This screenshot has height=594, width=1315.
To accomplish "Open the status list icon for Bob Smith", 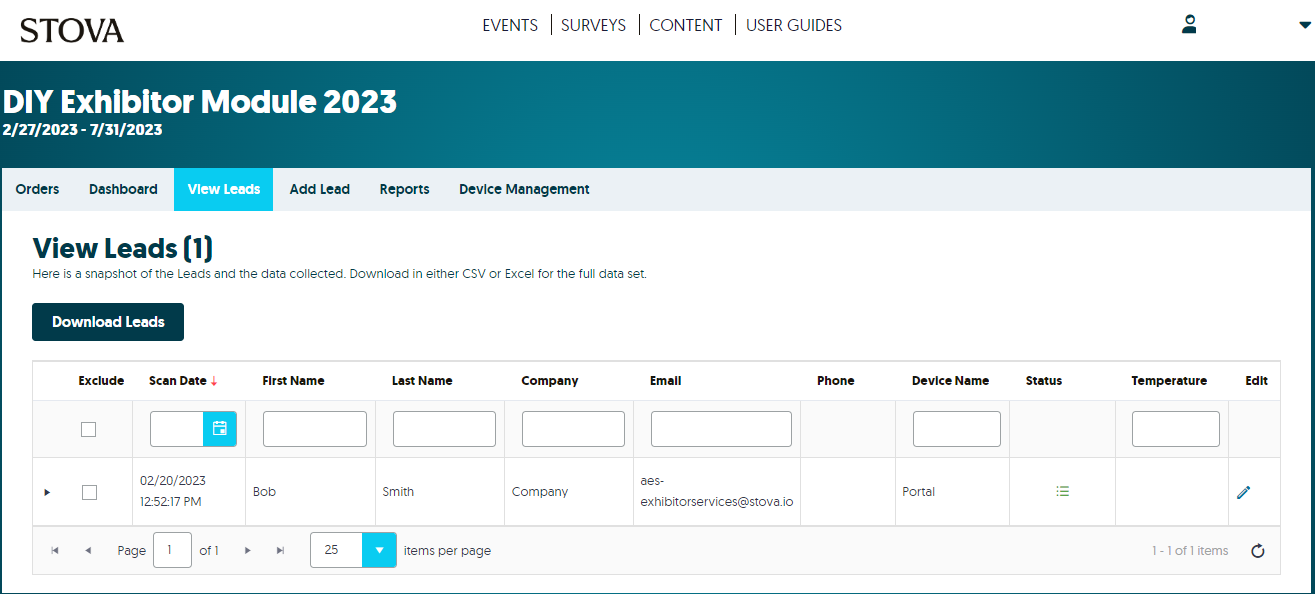I will pos(1062,491).
